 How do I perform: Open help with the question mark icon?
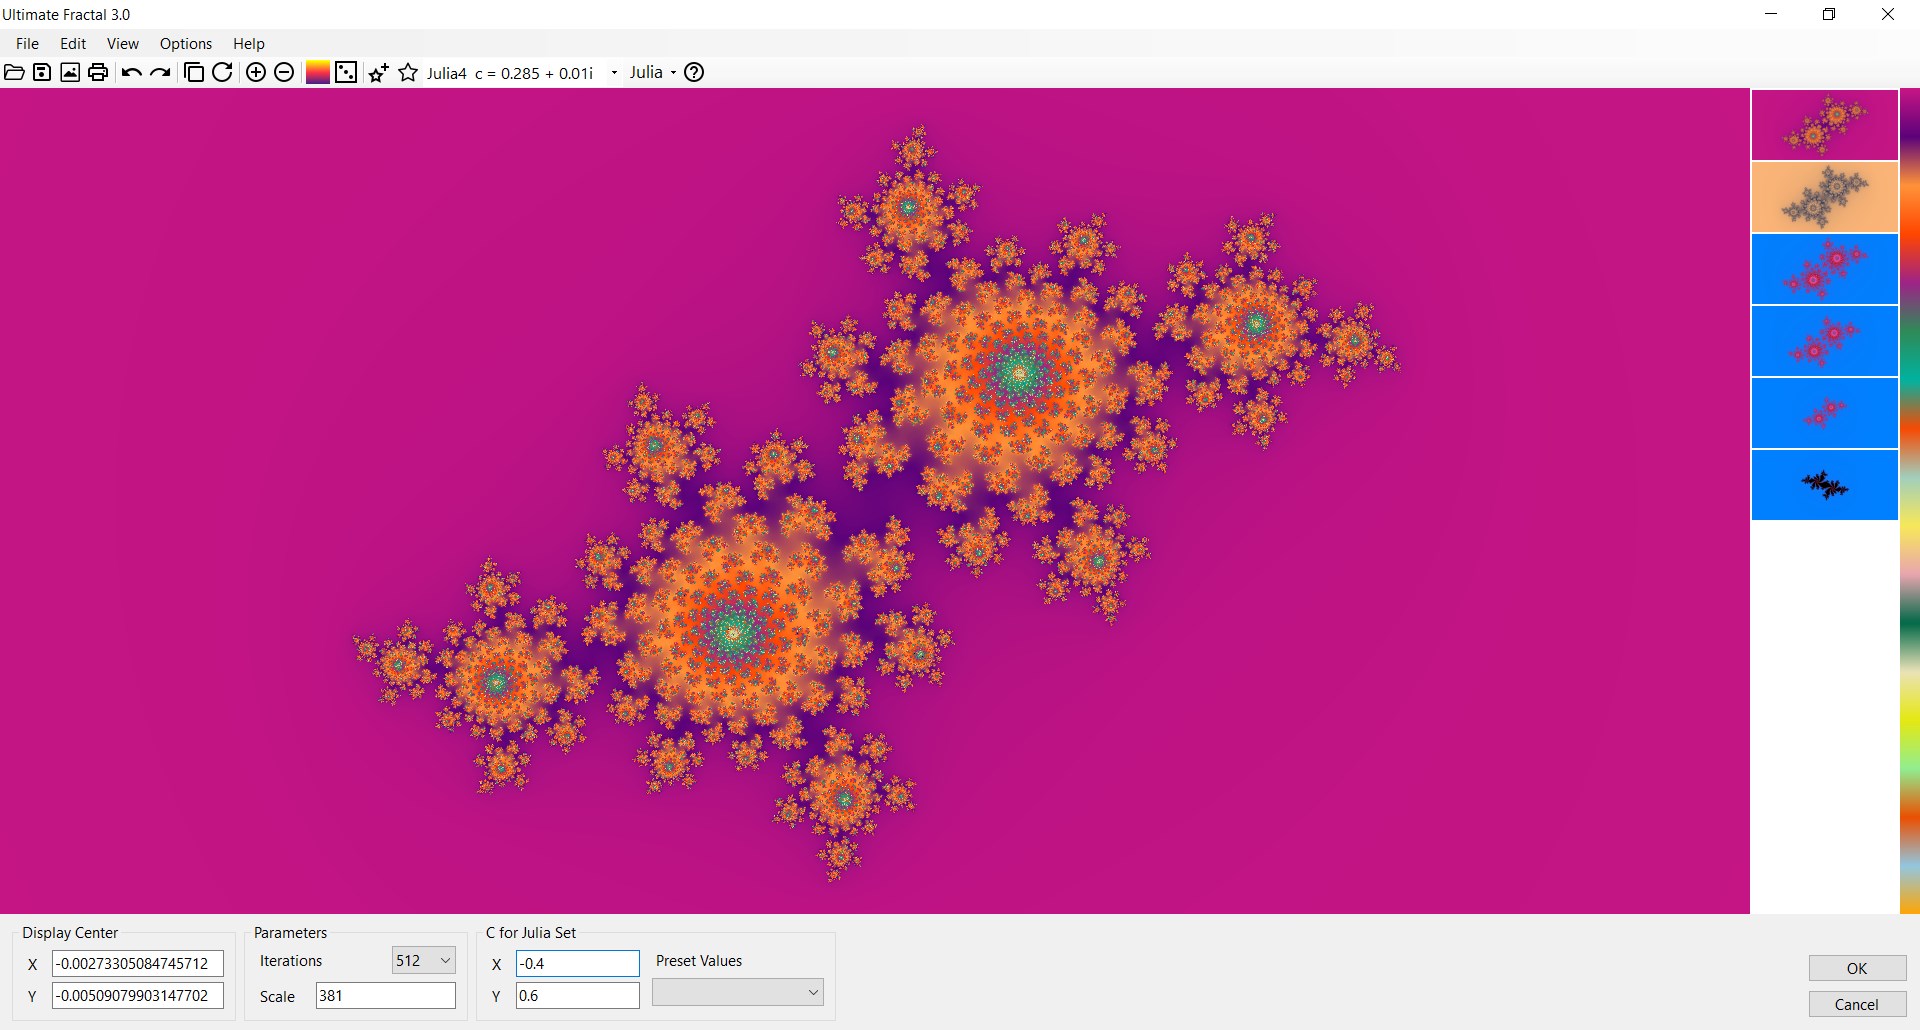click(694, 72)
